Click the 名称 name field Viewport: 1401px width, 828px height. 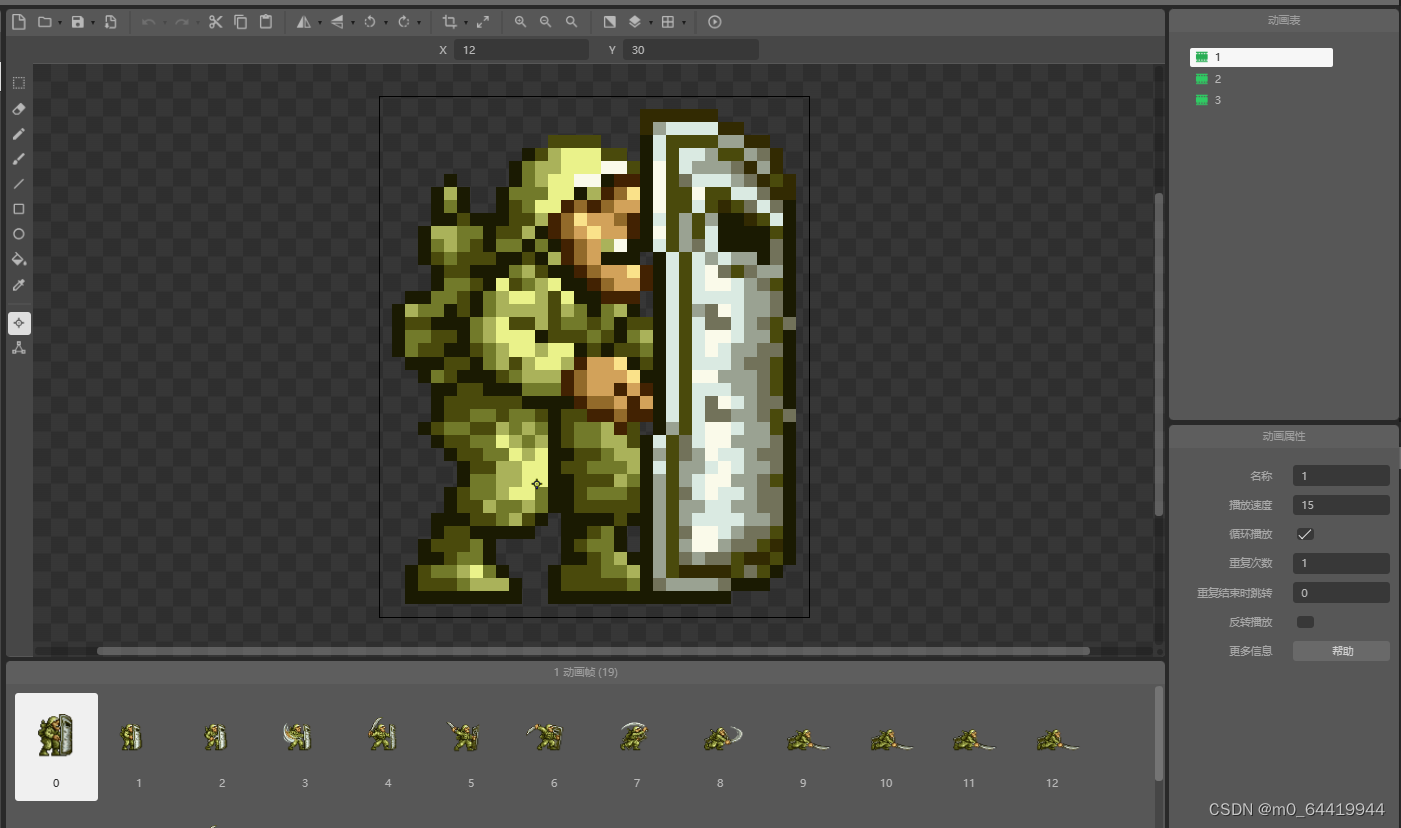[x=1341, y=476]
